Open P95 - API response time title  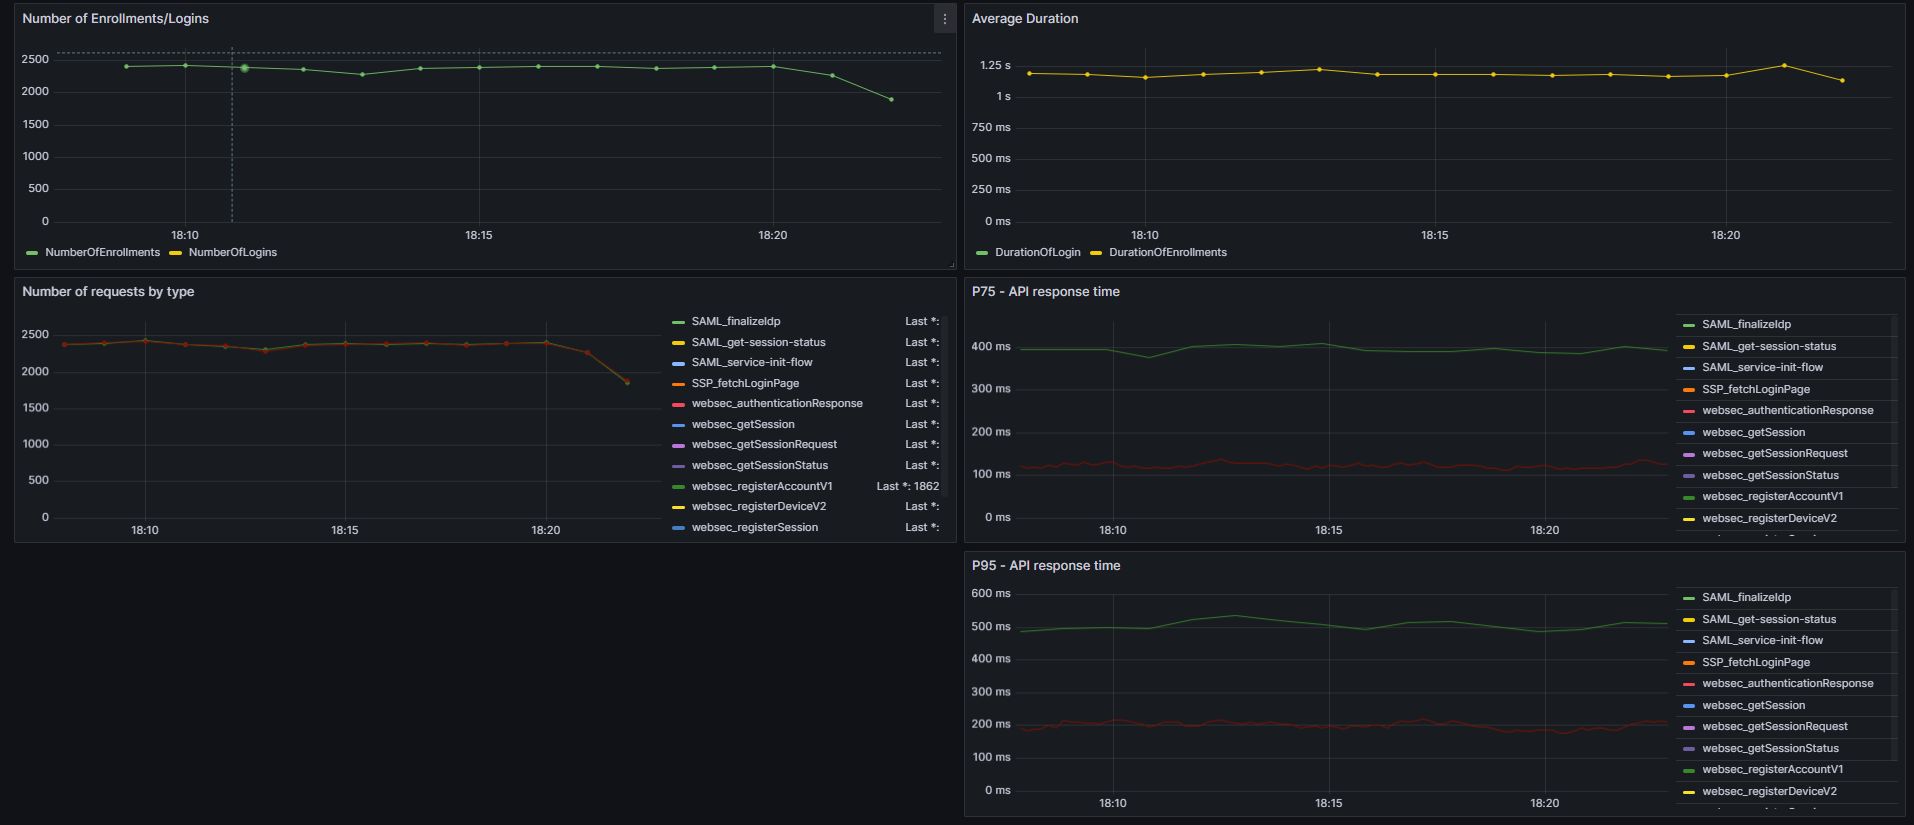click(1045, 566)
